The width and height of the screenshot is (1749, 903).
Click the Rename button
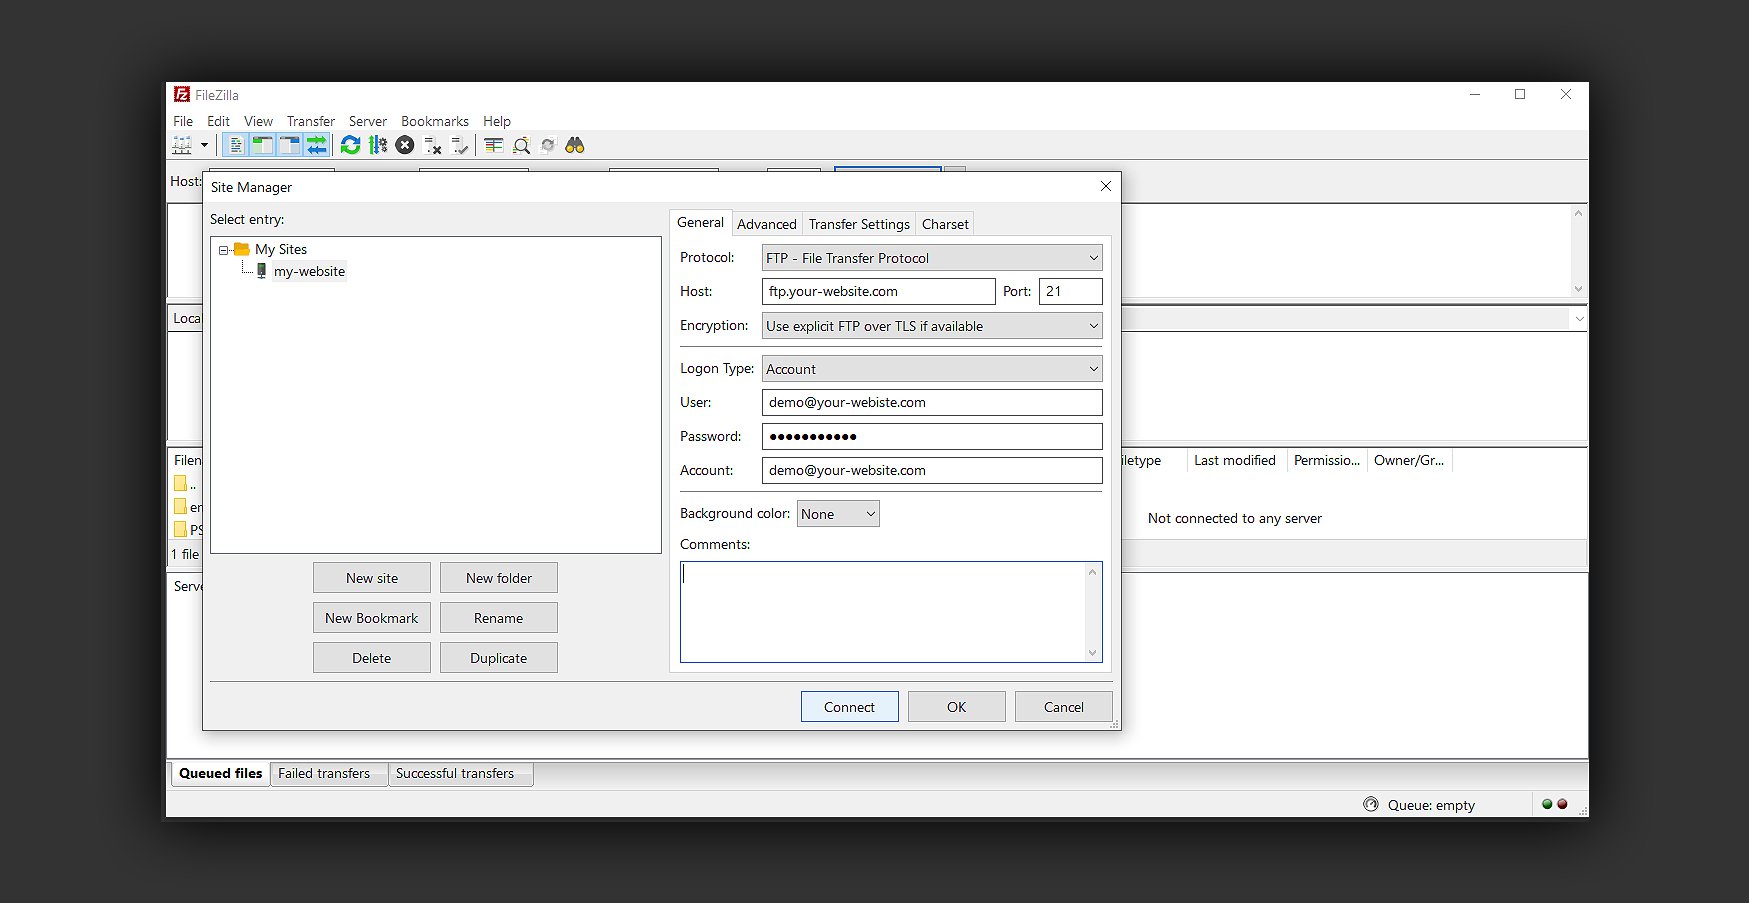(x=499, y=618)
